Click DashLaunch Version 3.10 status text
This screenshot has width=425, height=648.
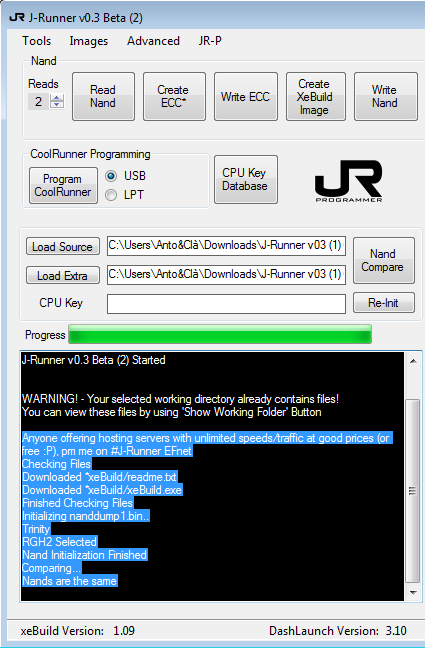coord(338,631)
